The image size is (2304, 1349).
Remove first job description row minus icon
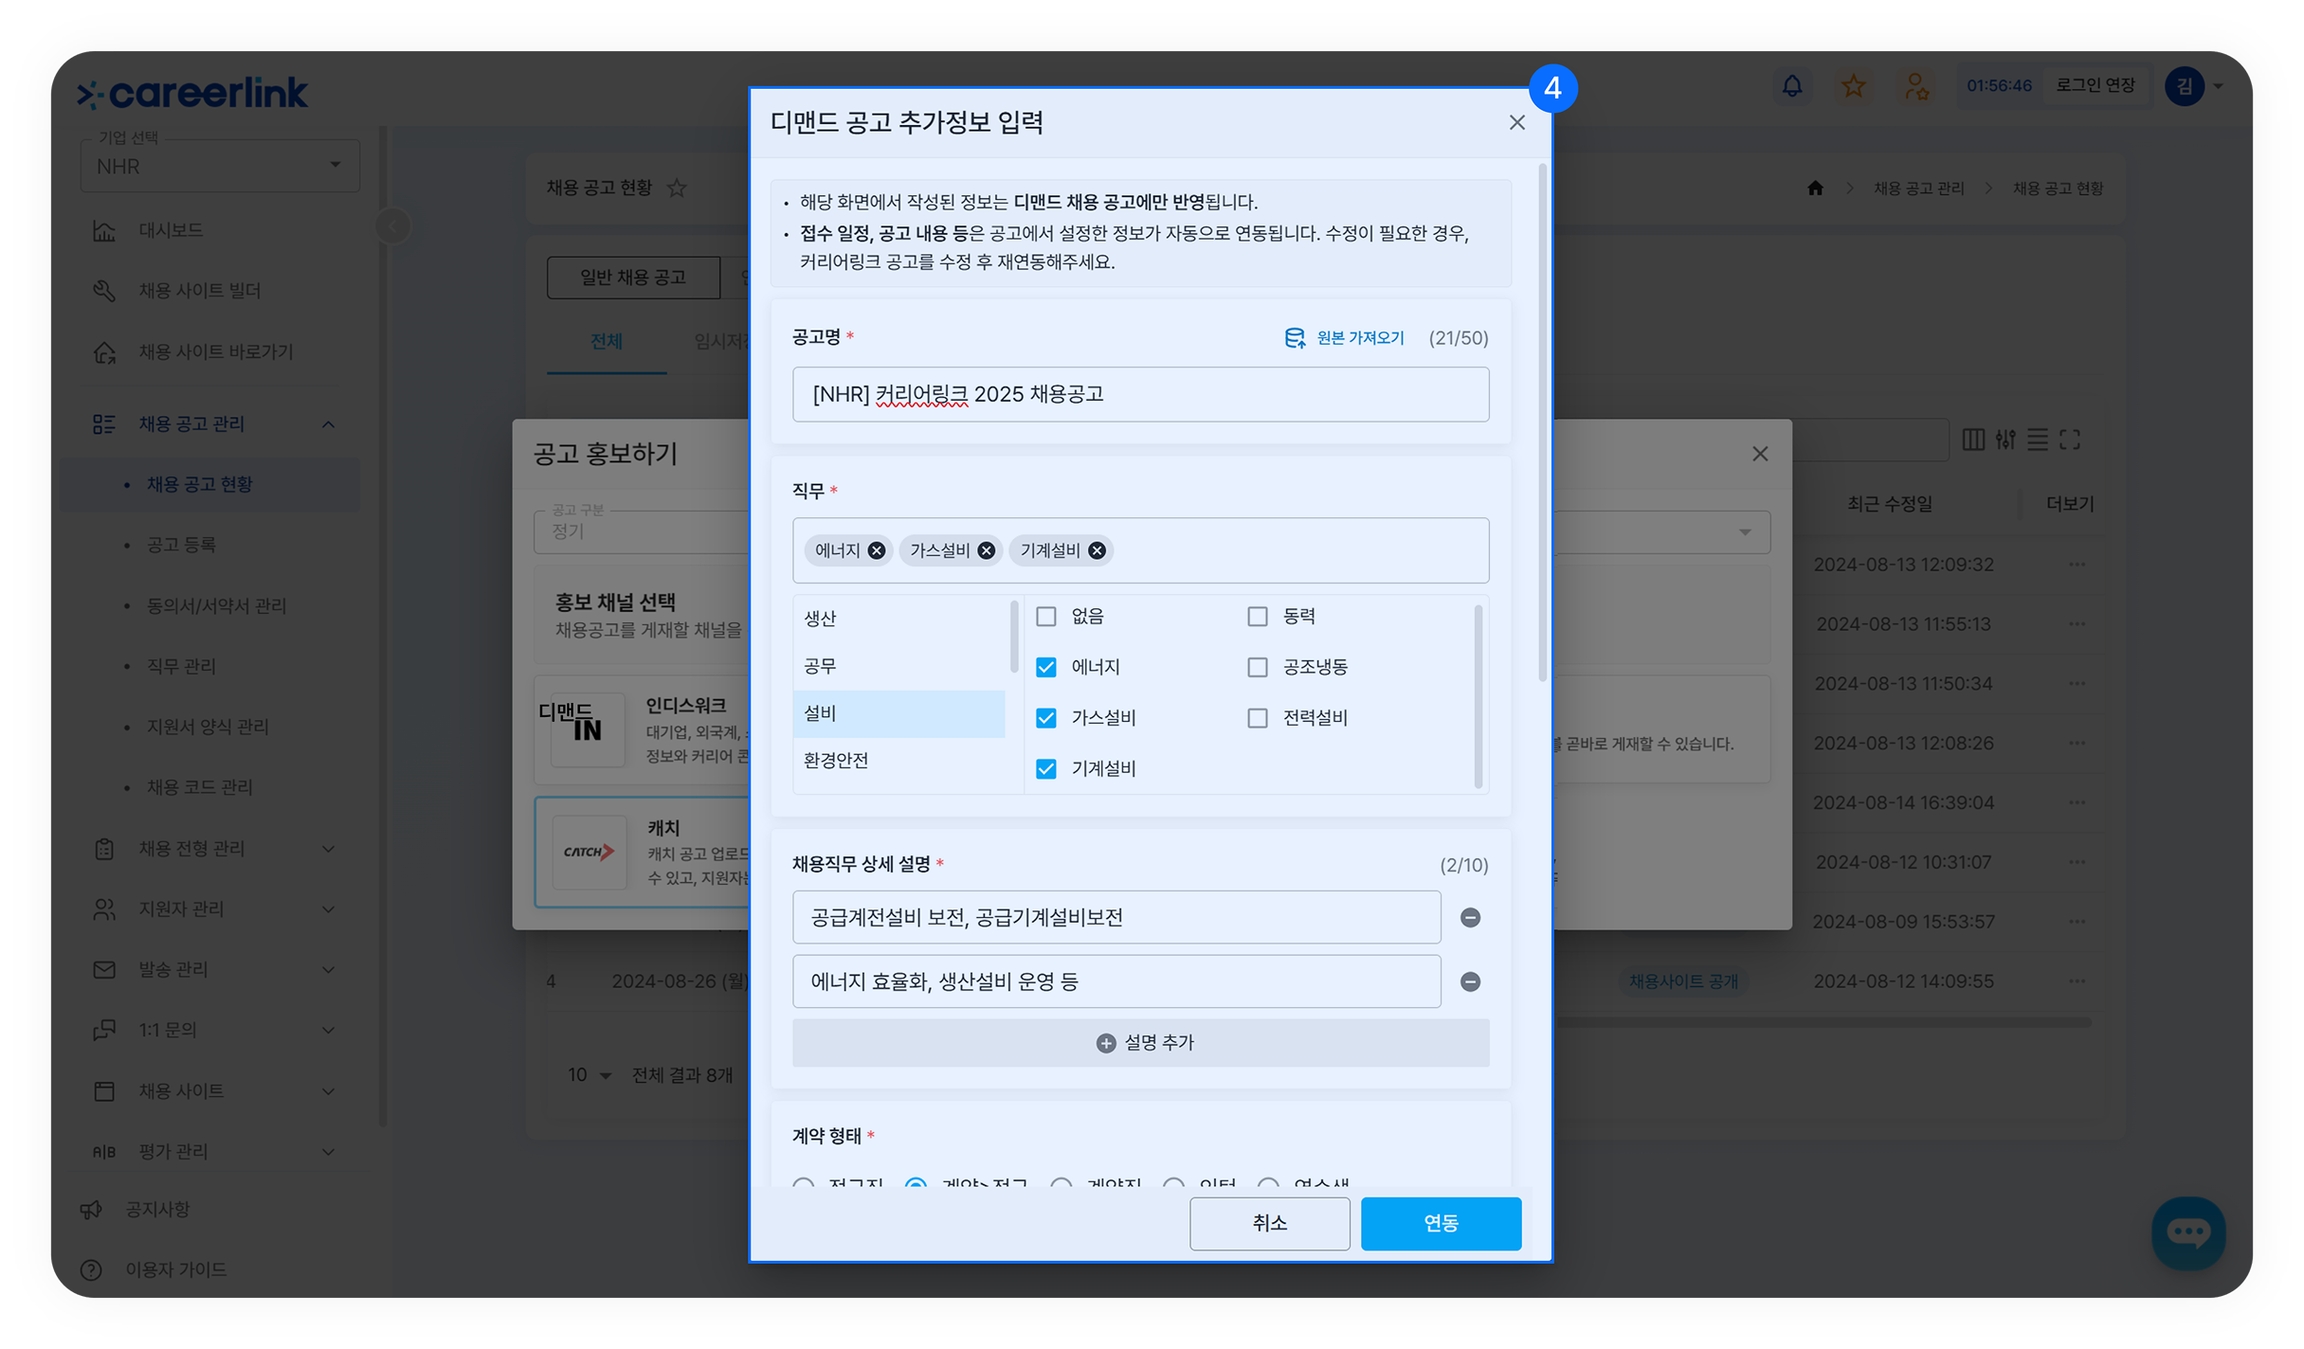tap(1470, 918)
